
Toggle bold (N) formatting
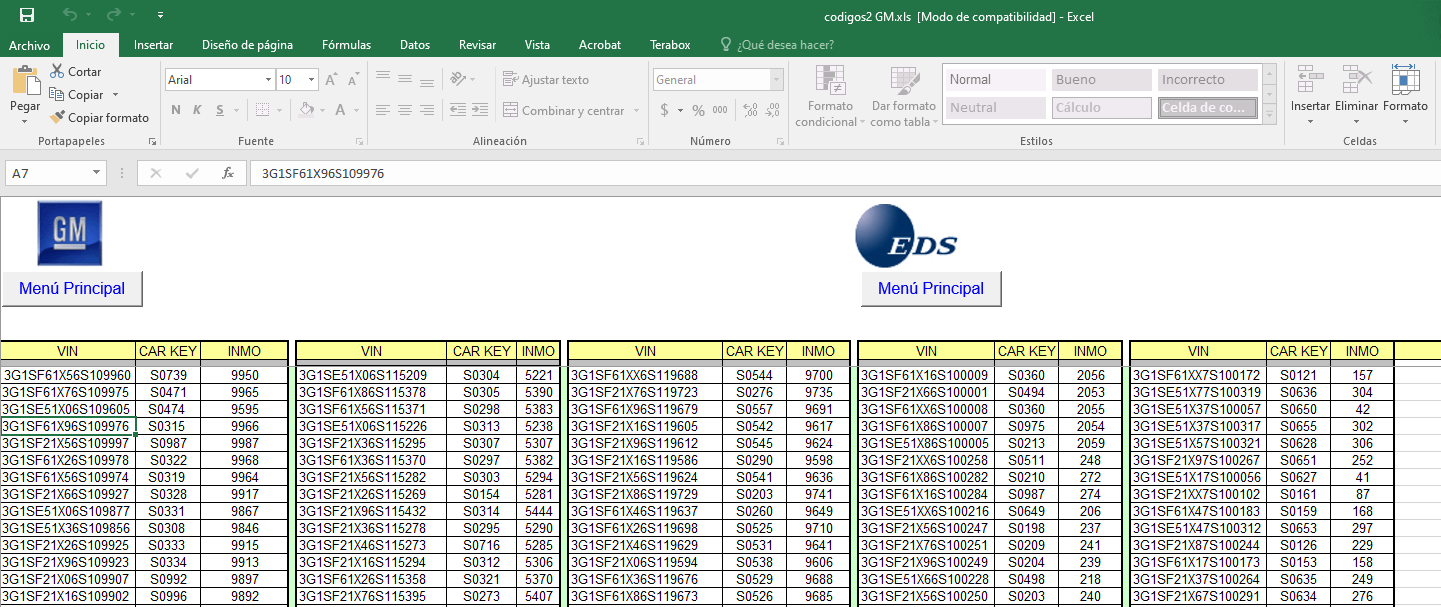pyautogui.click(x=176, y=110)
